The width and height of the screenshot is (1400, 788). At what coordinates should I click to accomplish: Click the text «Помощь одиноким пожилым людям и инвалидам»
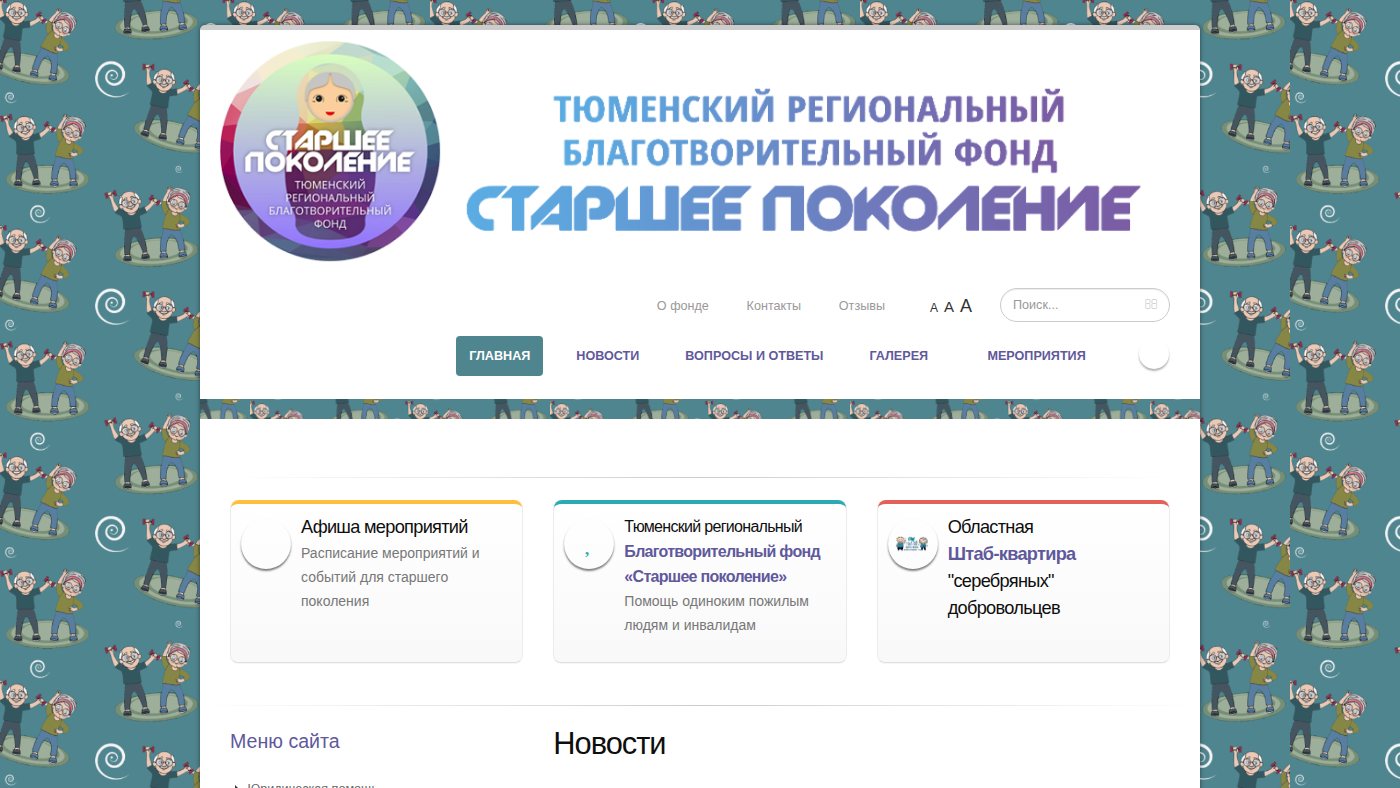pos(717,613)
